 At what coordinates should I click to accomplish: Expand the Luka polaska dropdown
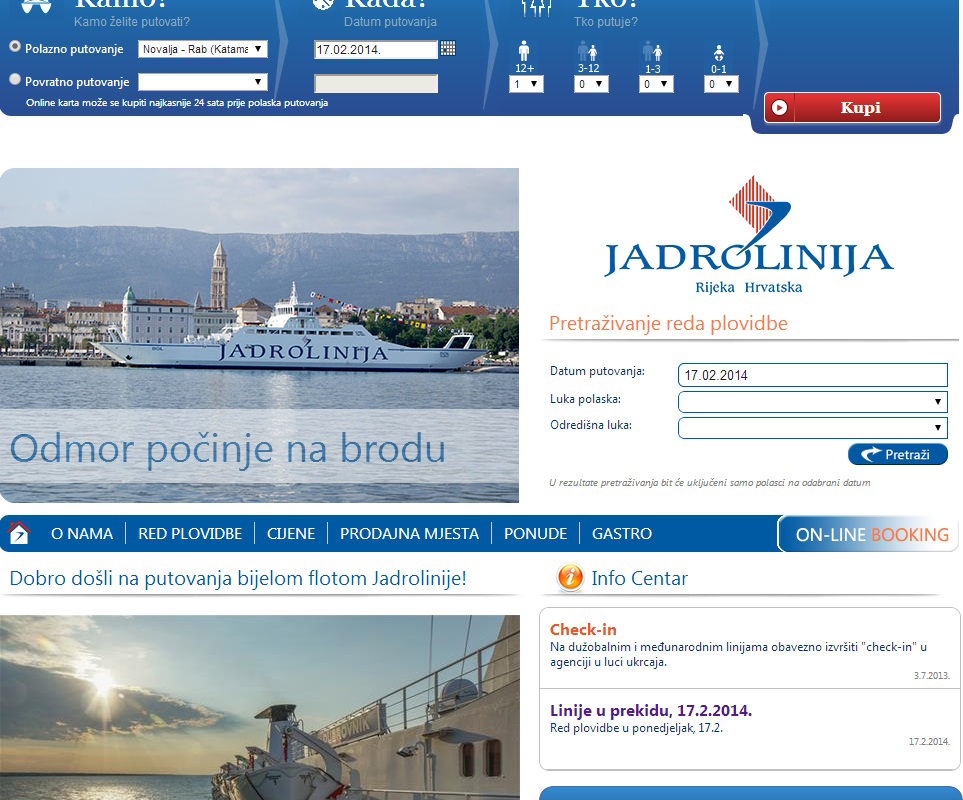(812, 402)
